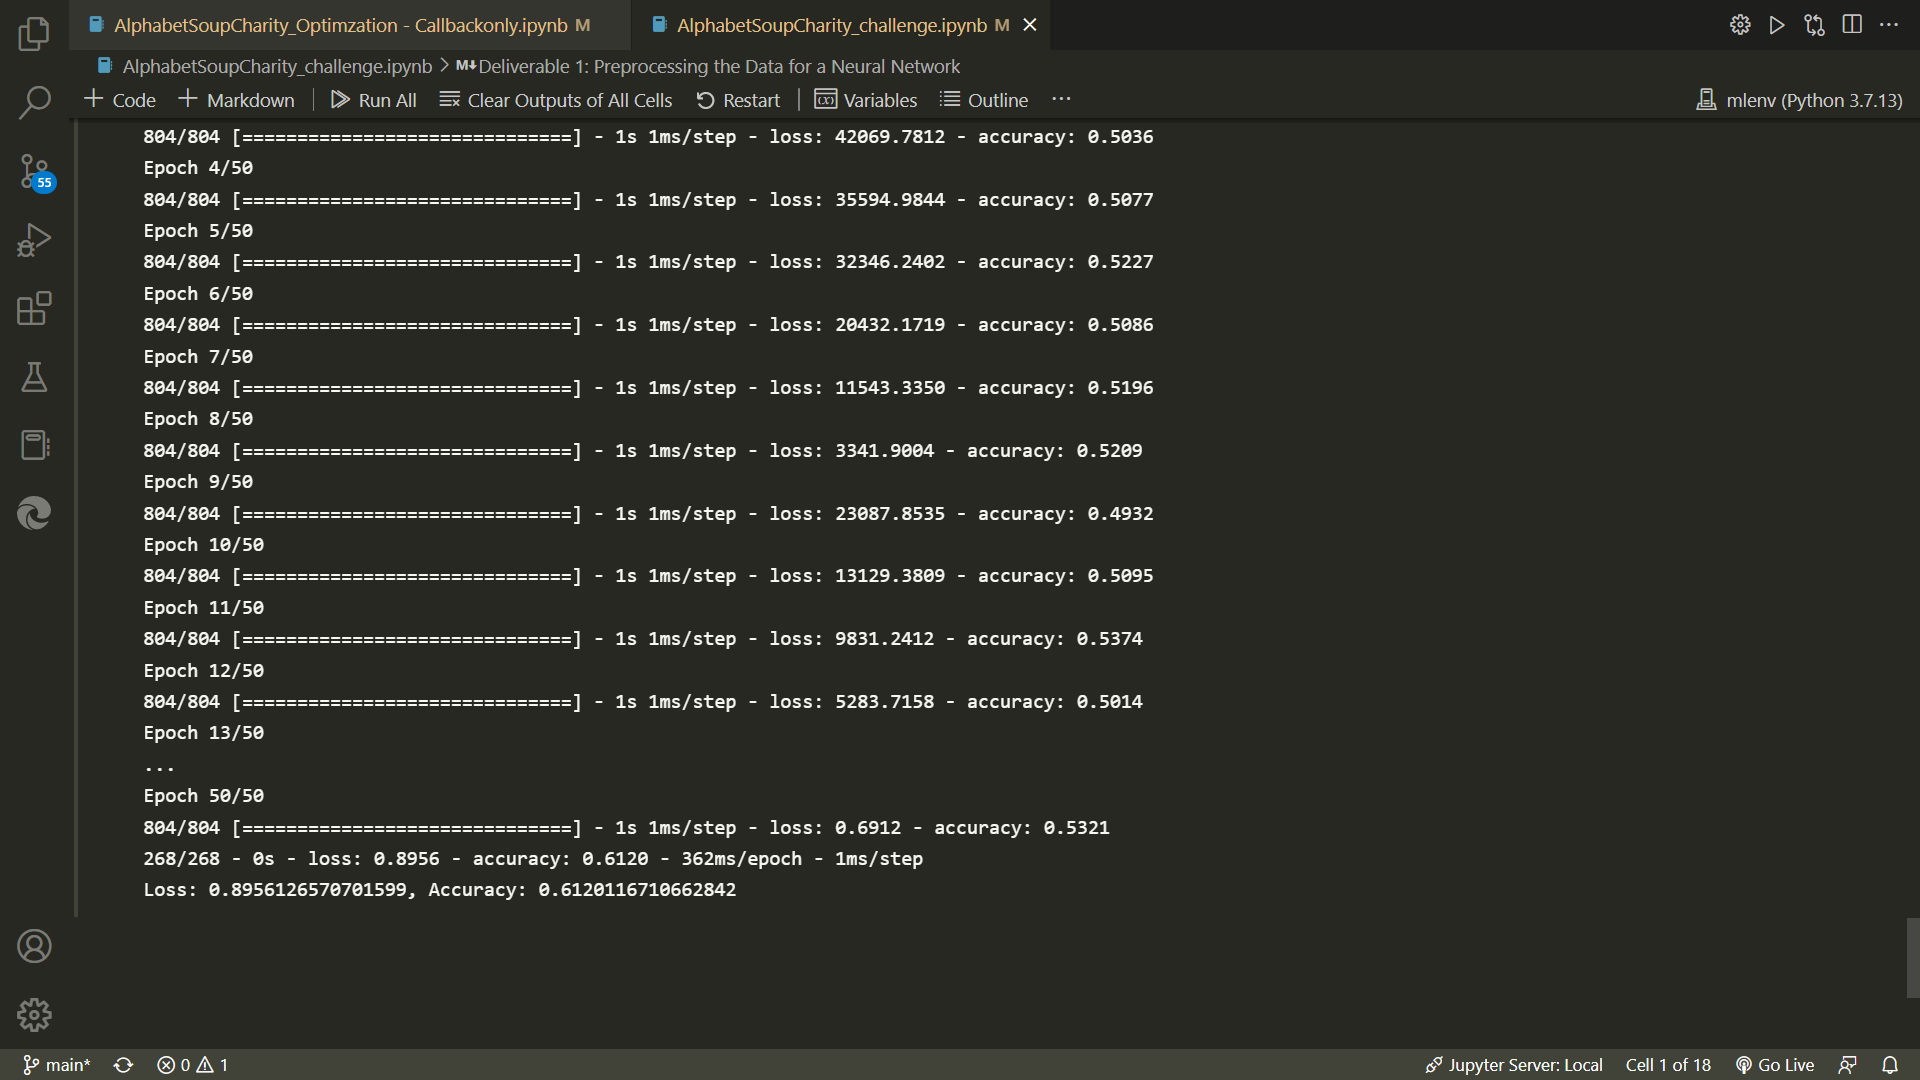Image resolution: width=1920 pixels, height=1080 pixels.
Task: Open the editor More Actions ellipsis
Action: click(x=1890, y=25)
